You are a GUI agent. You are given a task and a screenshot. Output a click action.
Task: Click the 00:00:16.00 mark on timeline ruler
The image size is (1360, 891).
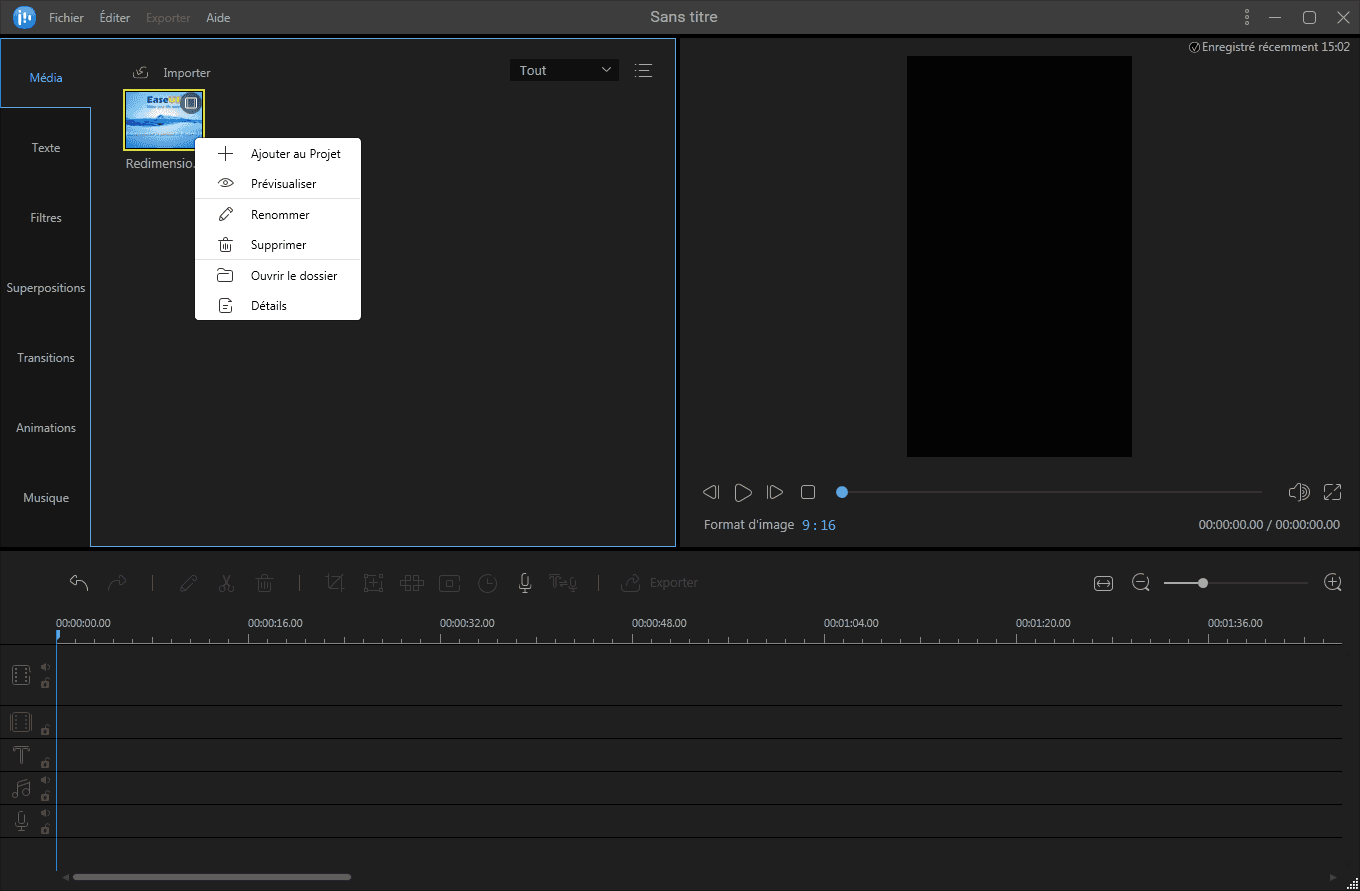tap(275, 623)
